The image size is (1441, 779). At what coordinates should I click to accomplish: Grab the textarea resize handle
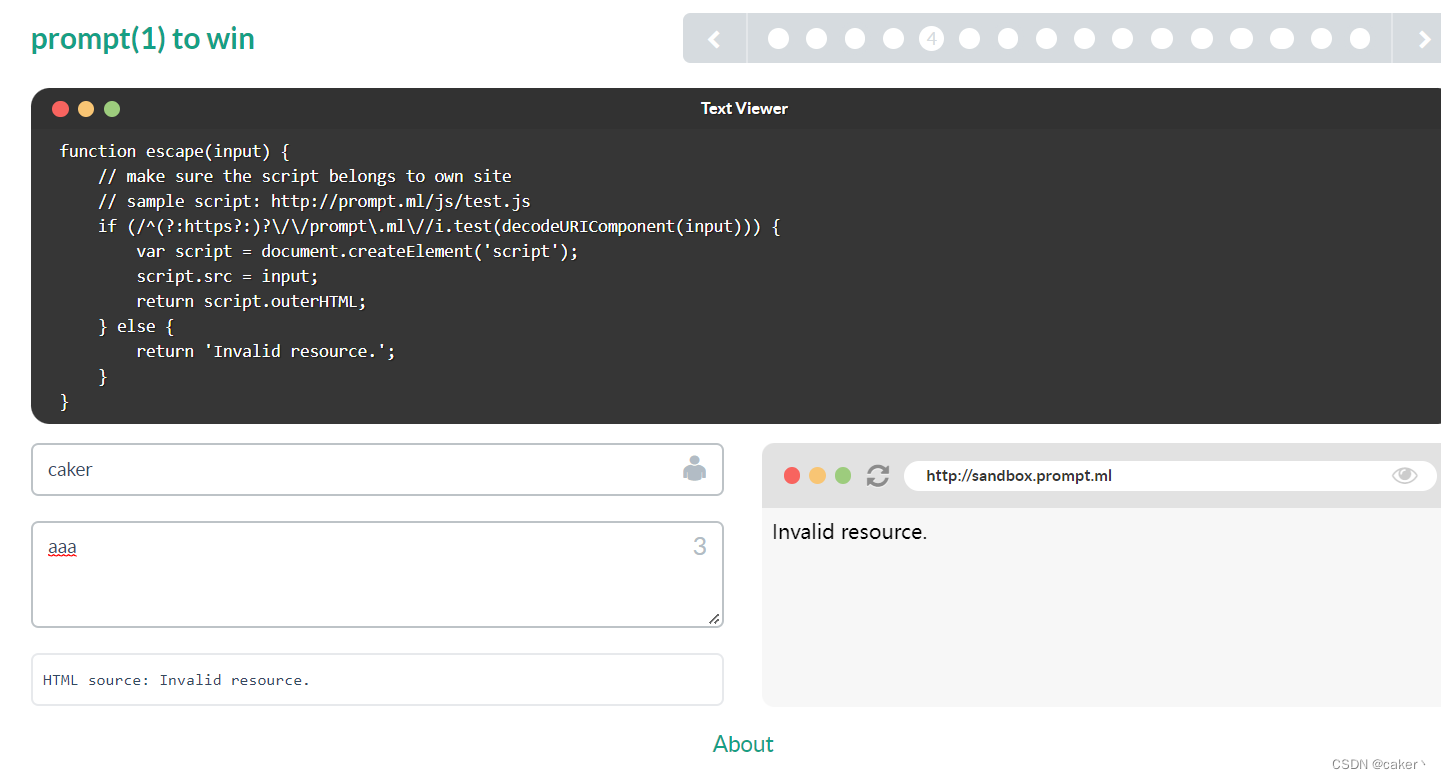(714, 619)
